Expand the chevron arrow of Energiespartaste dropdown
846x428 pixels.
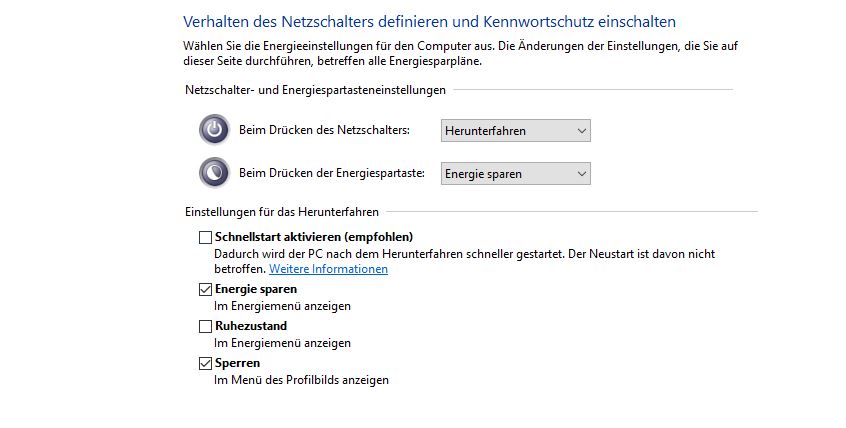[581, 174]
